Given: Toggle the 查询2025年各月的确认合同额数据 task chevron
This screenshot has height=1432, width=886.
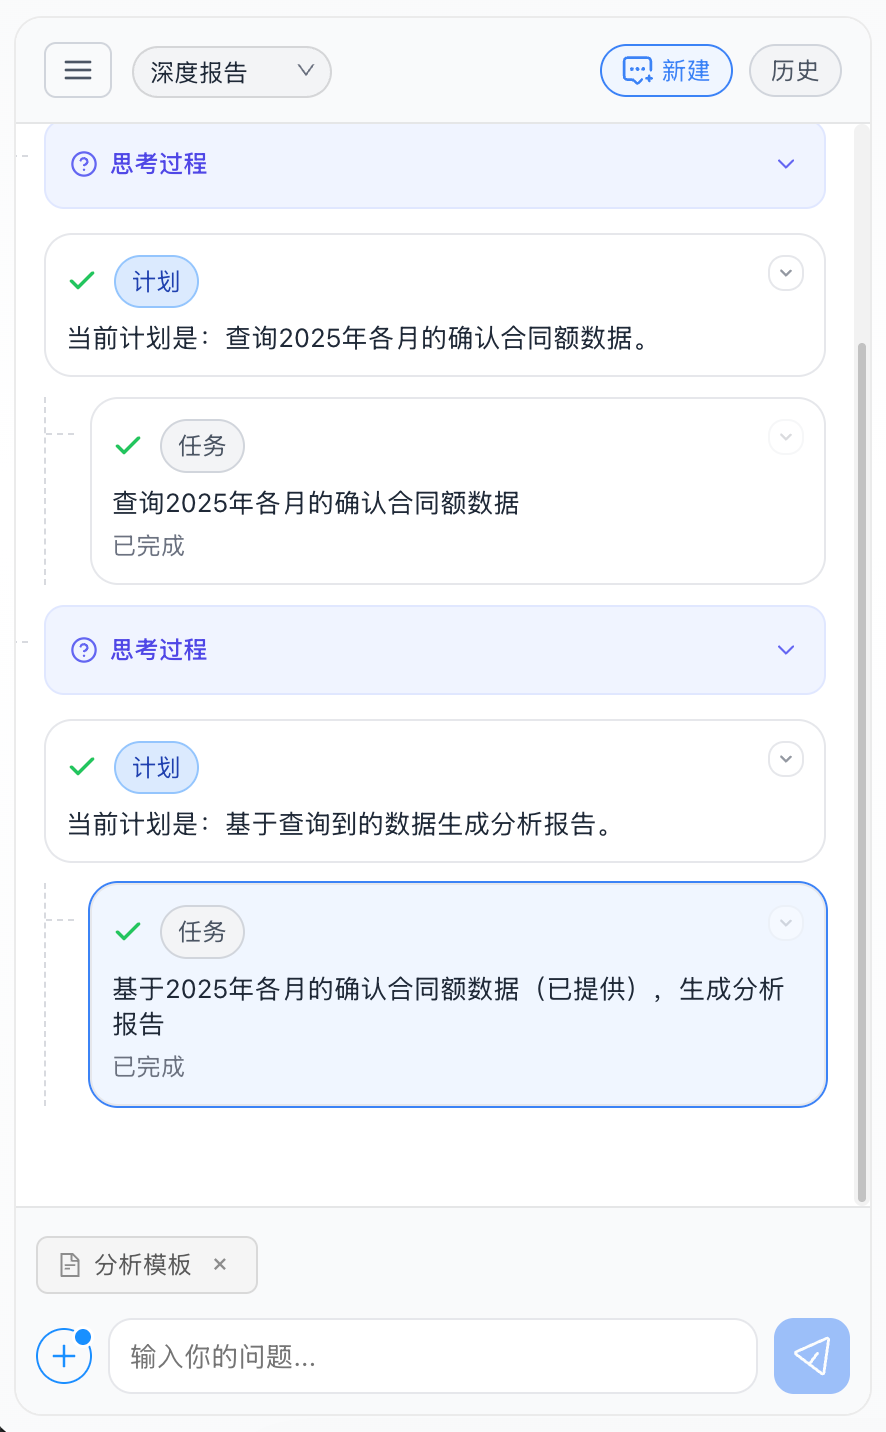Looking at the screenshot, I should tap(786, 437).
